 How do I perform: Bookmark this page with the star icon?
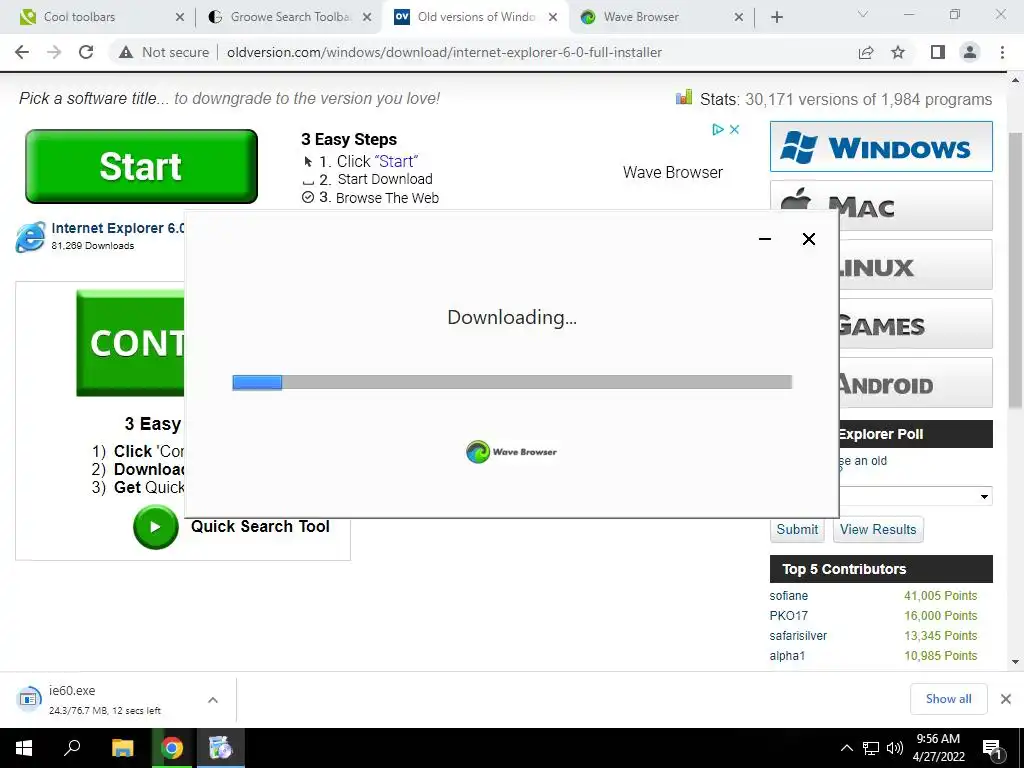(x=898, y=52)
